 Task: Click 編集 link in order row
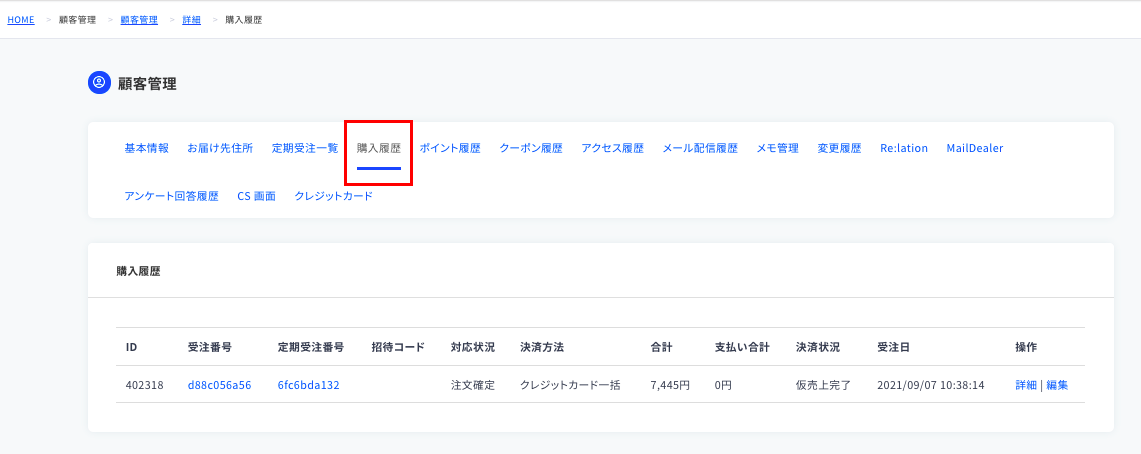[1057, 385]
